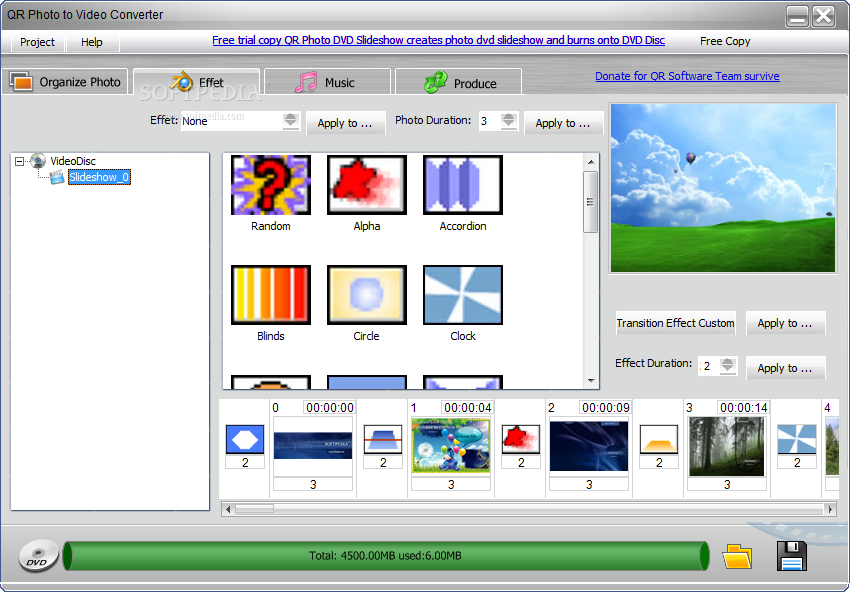850x592 pixels.
Task: Click Apply to next to Effet dropdown
Action: point(345,123)
